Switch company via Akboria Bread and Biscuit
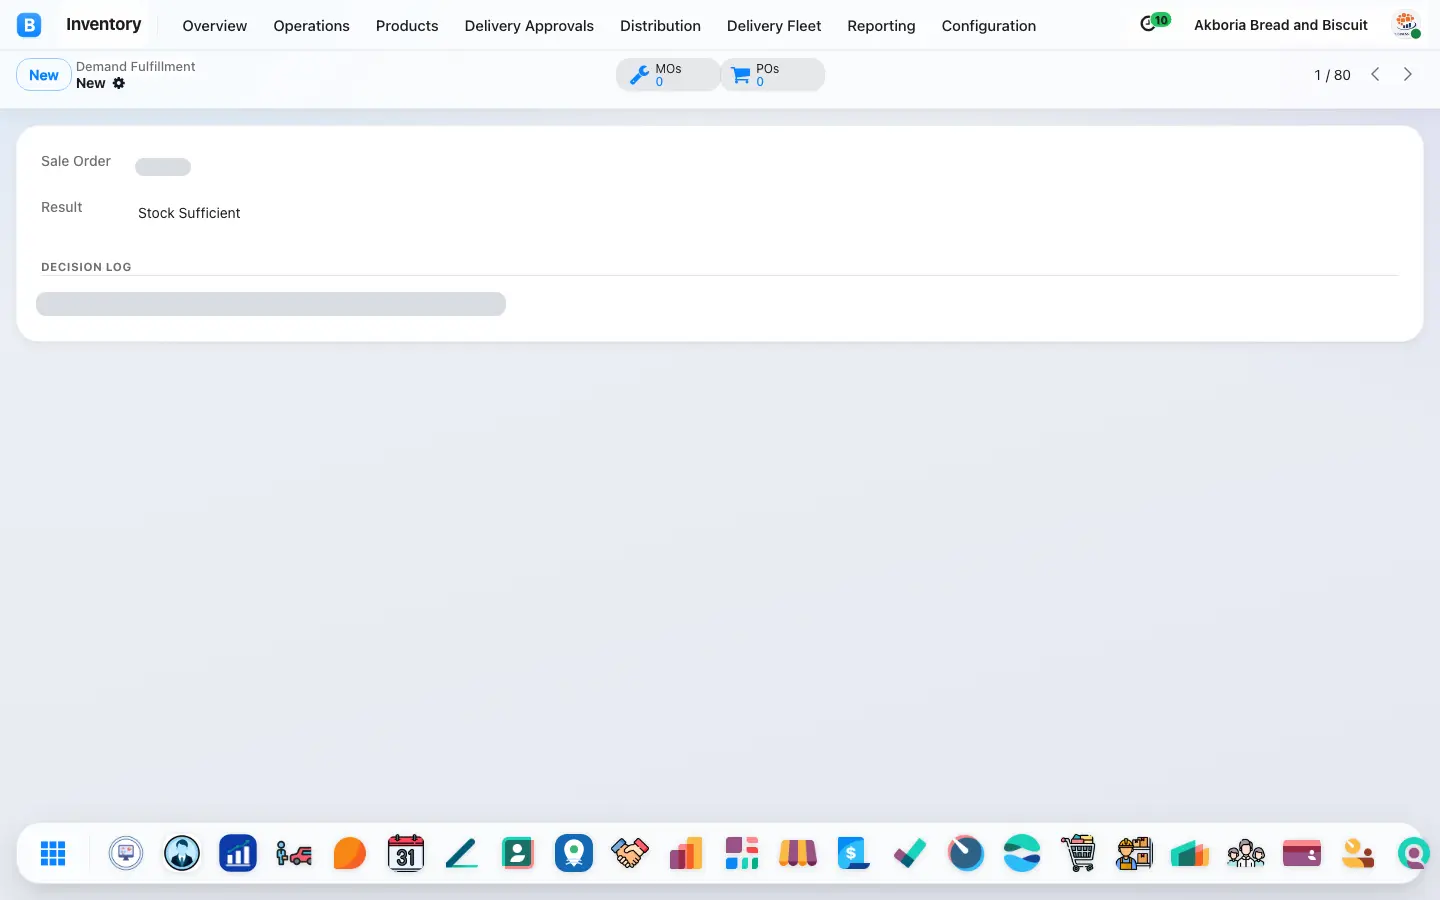Viewport: 1440px width, 900px height. [x=1281, y=25]
